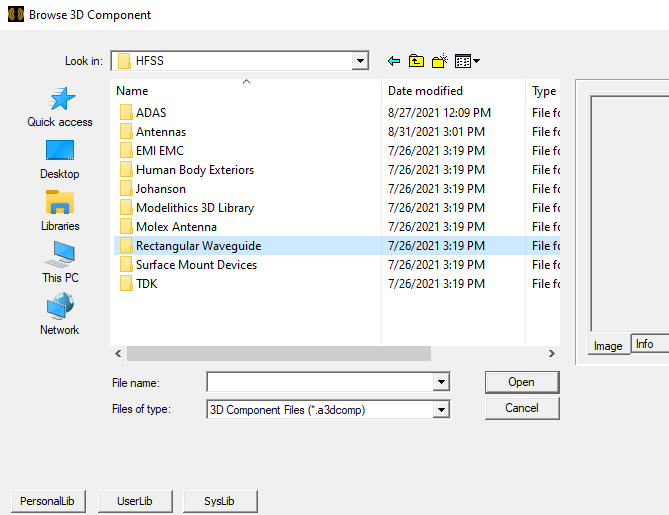Viewport: 669px width, 515px height.
Task: Select the ADAS folder icon
Action: [x=126, y=113]
